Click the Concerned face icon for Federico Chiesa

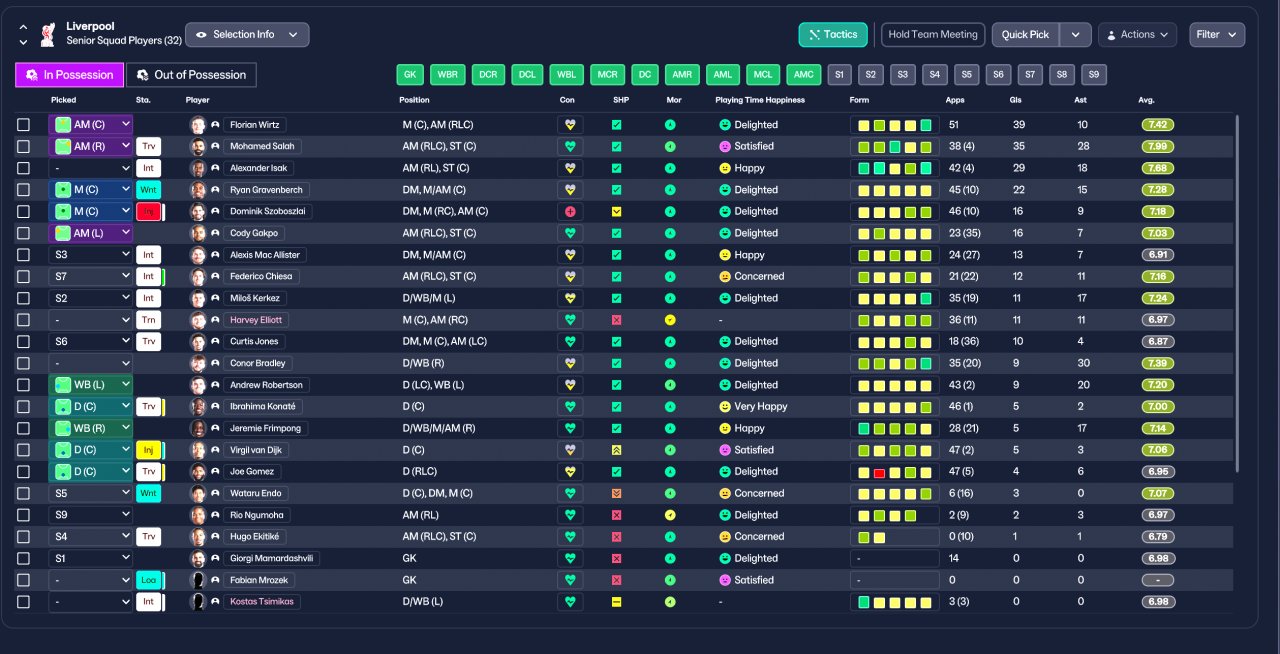pyautogui.click(x=724, y=277)
